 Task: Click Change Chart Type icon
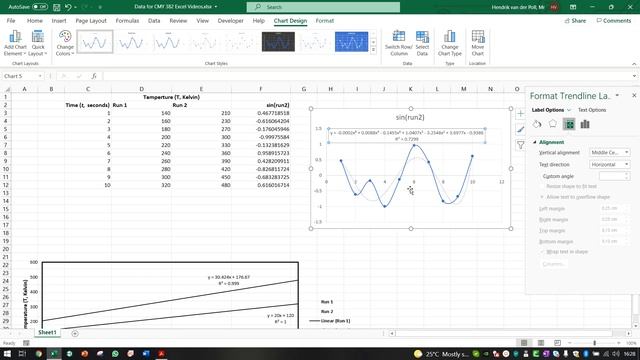point(449,43)
